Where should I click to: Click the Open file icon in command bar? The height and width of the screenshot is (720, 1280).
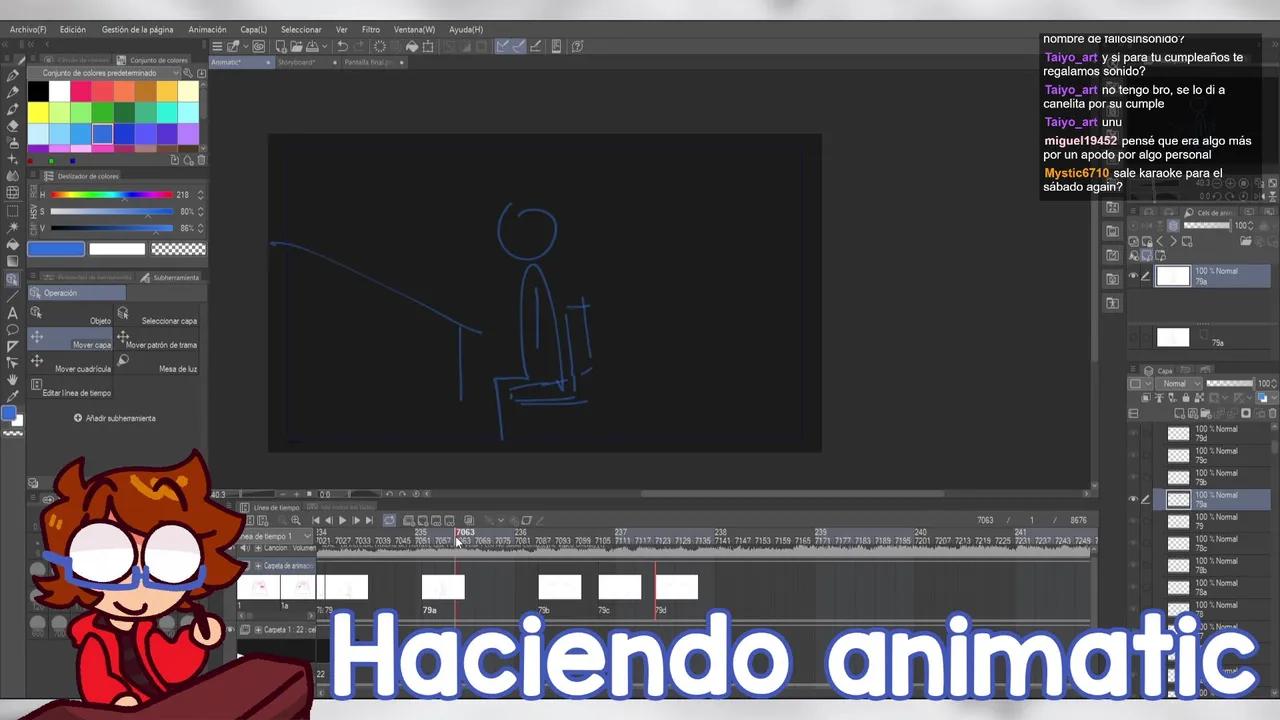(296, 46)
